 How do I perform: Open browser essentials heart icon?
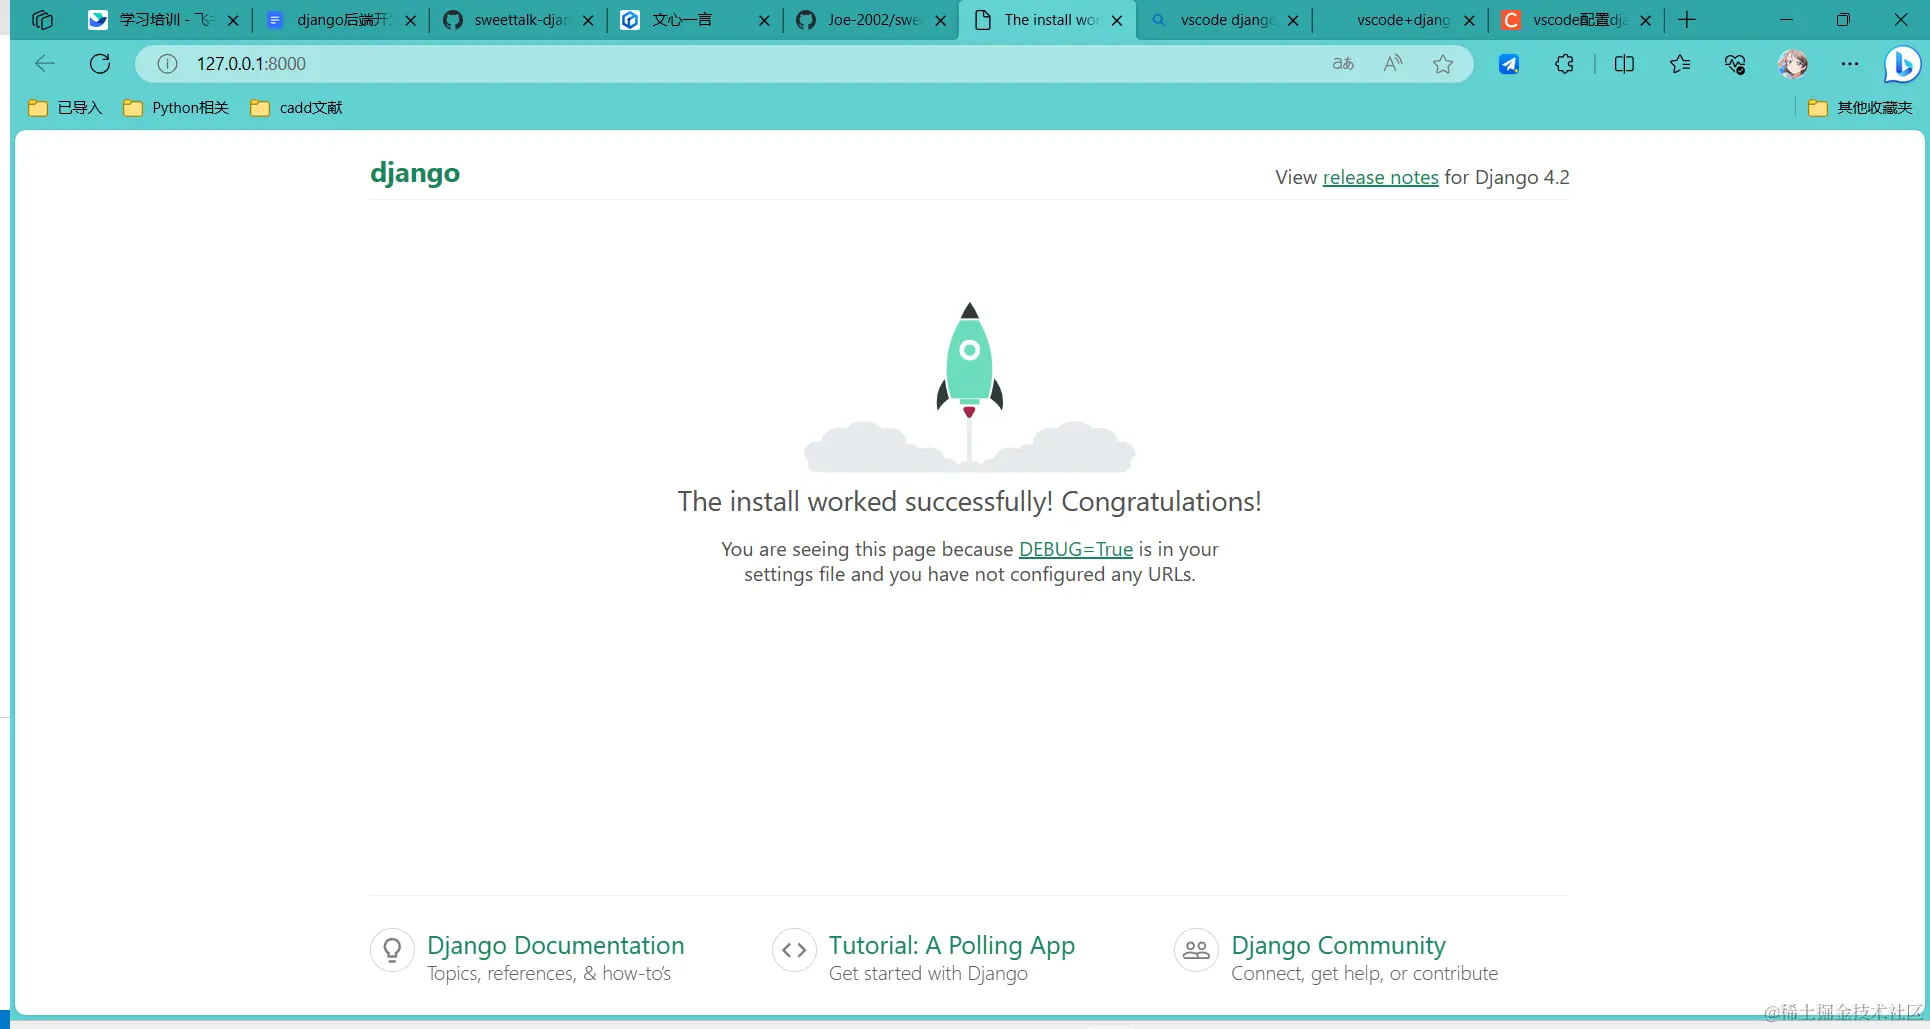(x=1736, y=64)
